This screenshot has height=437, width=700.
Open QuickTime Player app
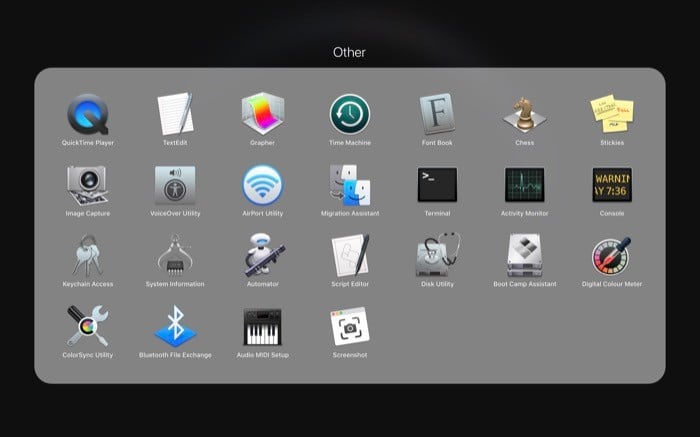coord(88,115)
